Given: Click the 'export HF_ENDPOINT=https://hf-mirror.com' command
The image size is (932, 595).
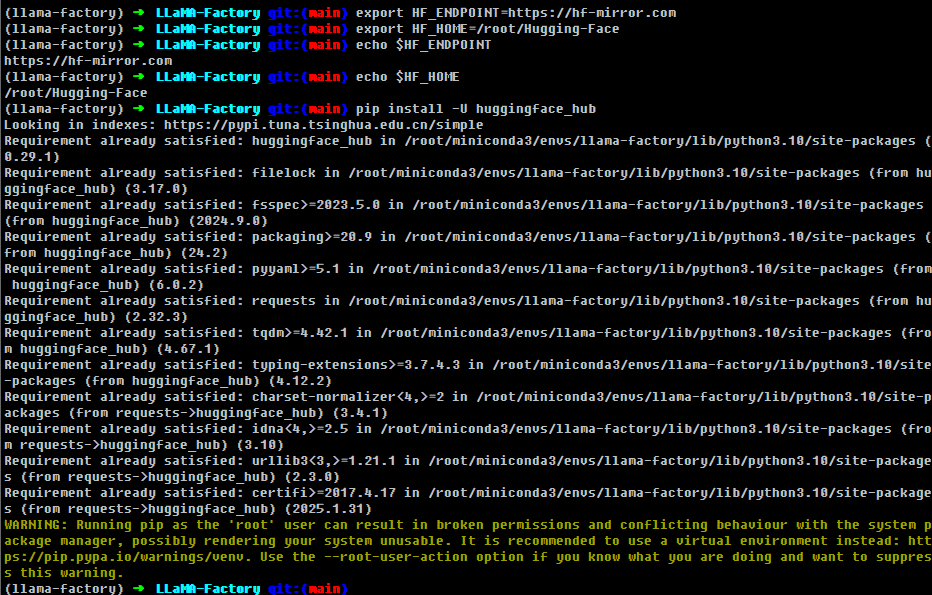Looking at the screenshot, I should pyautogui.click(x=516, y=12).
